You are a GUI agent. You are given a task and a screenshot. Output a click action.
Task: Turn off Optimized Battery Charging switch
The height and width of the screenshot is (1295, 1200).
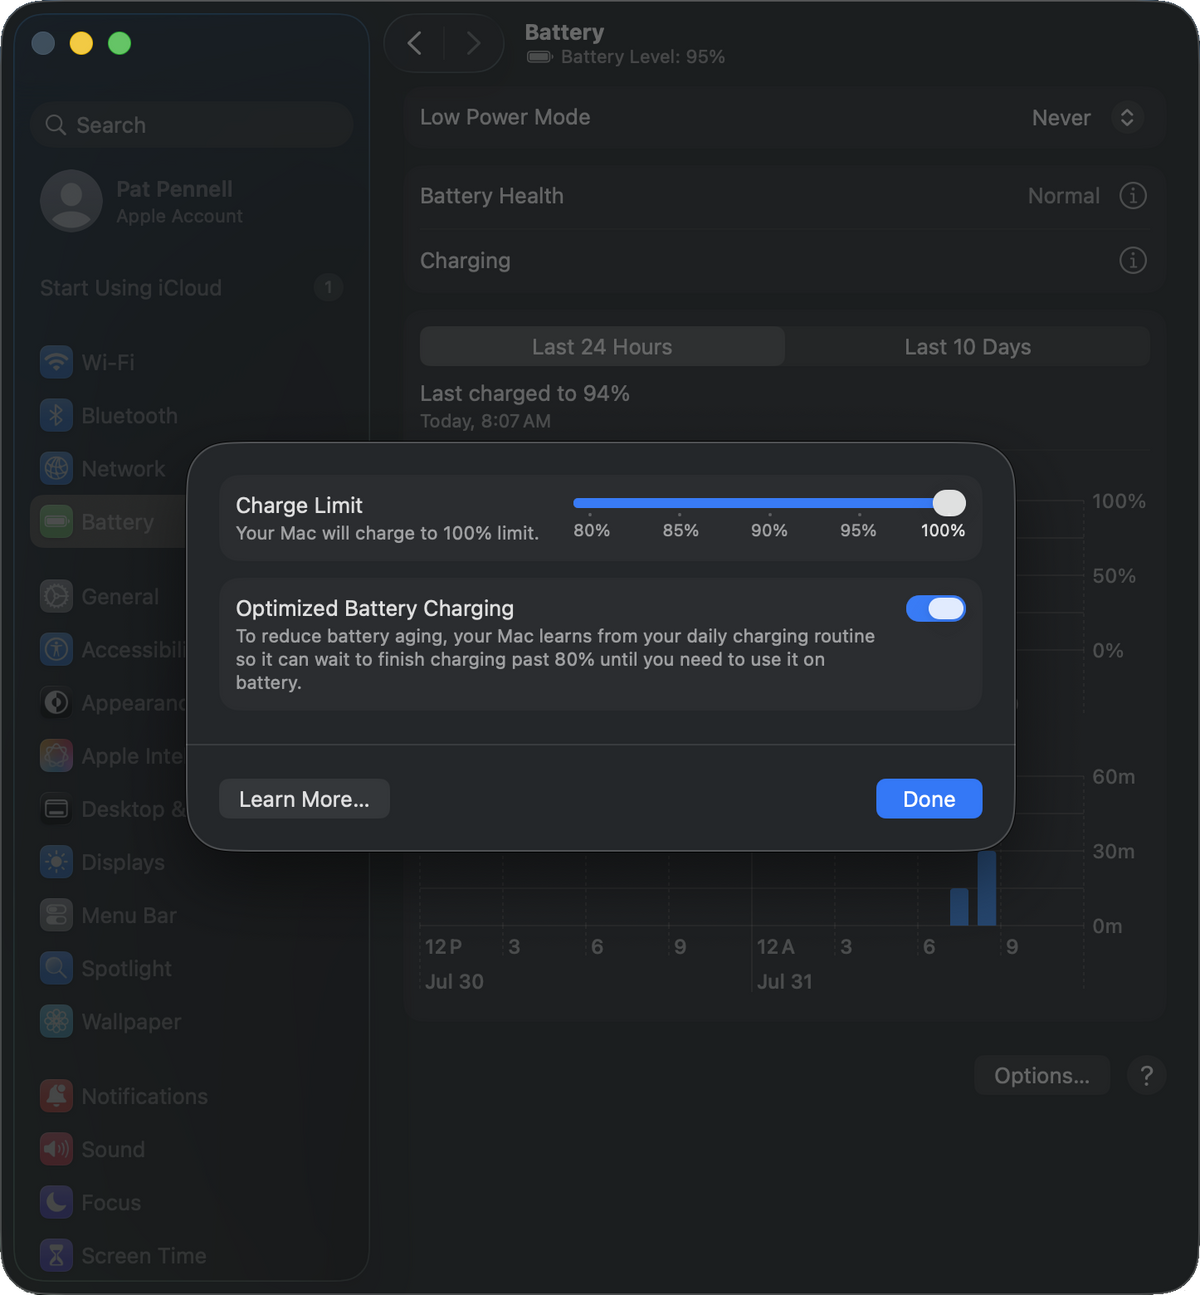[x=936, y=608]
